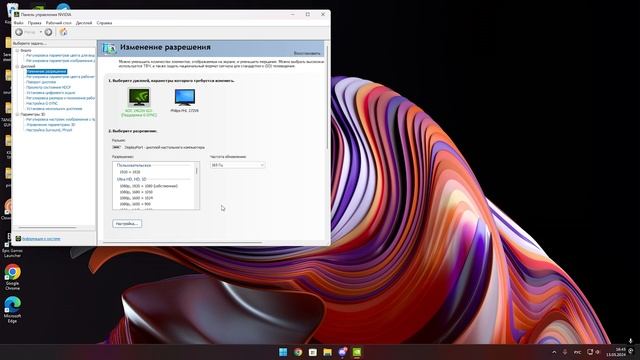Image resolution: width=640 pixels, height=360 pixels.
Task: Open Google Chrome desktop shortcut
Action: (12, 277)
